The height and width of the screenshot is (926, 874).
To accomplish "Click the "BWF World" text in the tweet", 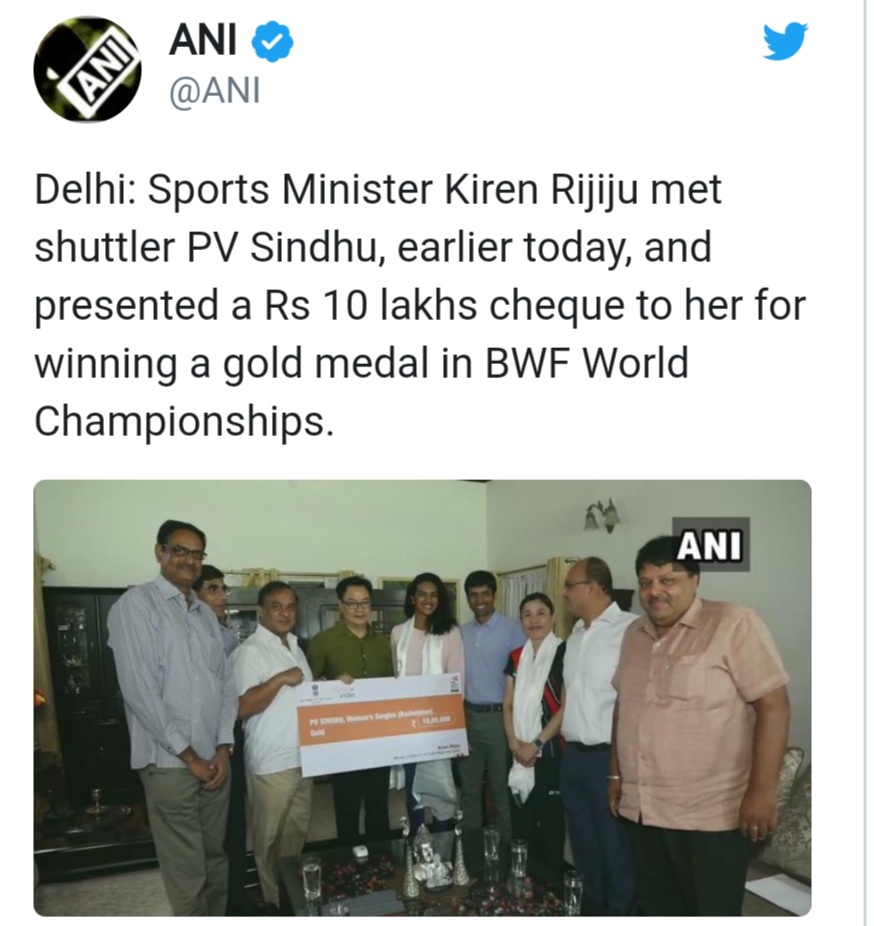I will (587, 363).
